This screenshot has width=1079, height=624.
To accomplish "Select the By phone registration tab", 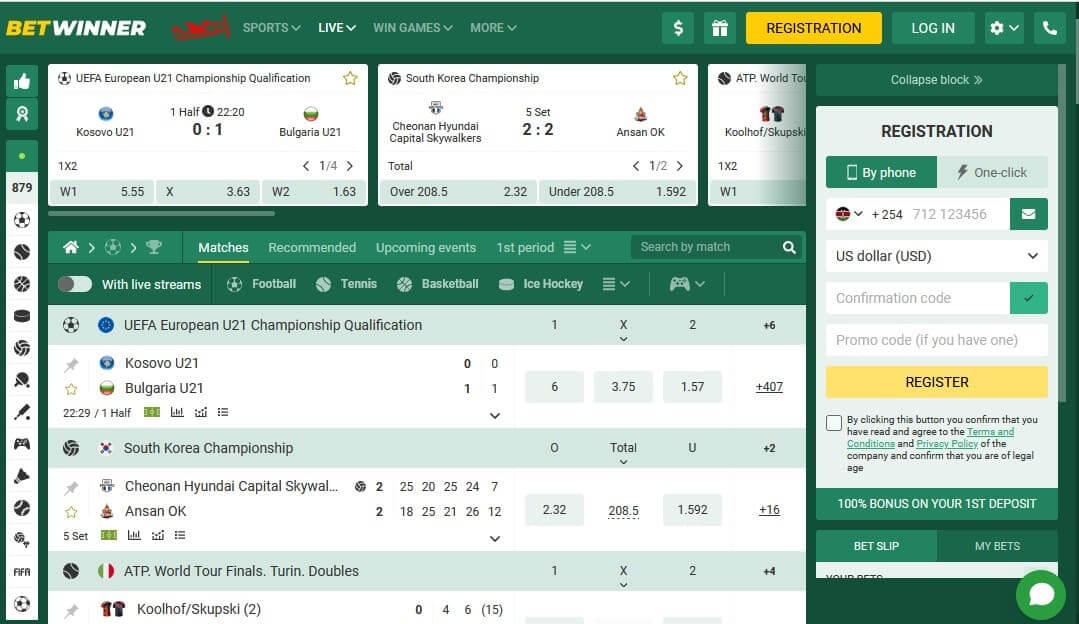I will 882,172.
